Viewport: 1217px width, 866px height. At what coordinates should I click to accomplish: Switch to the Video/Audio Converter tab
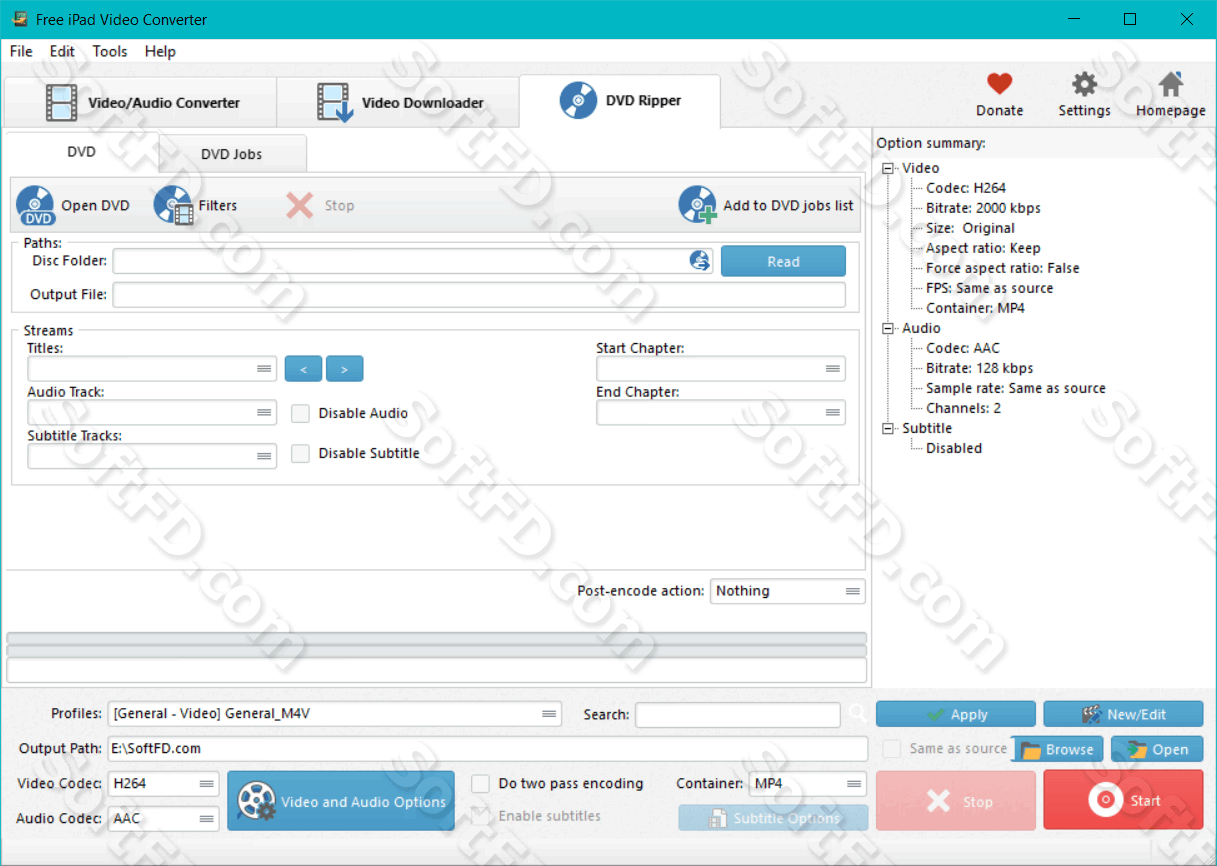click(140, 103)
